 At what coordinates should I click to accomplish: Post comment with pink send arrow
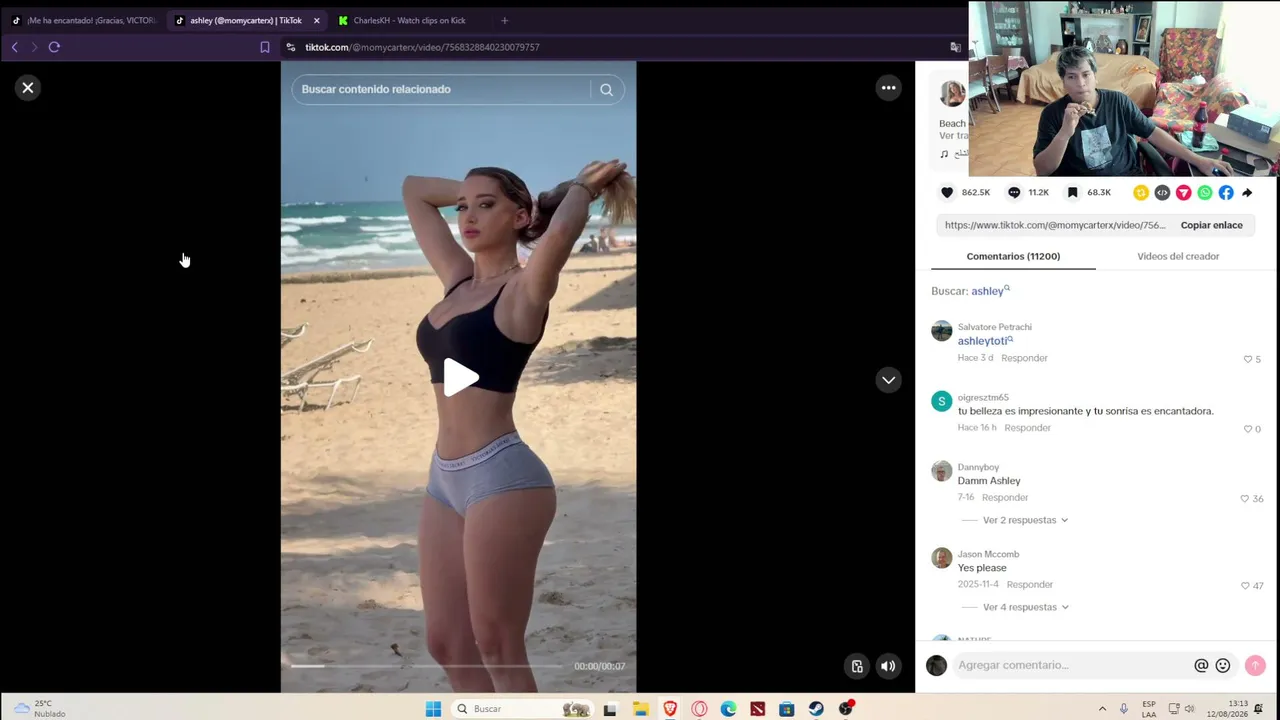[1255, 665]
